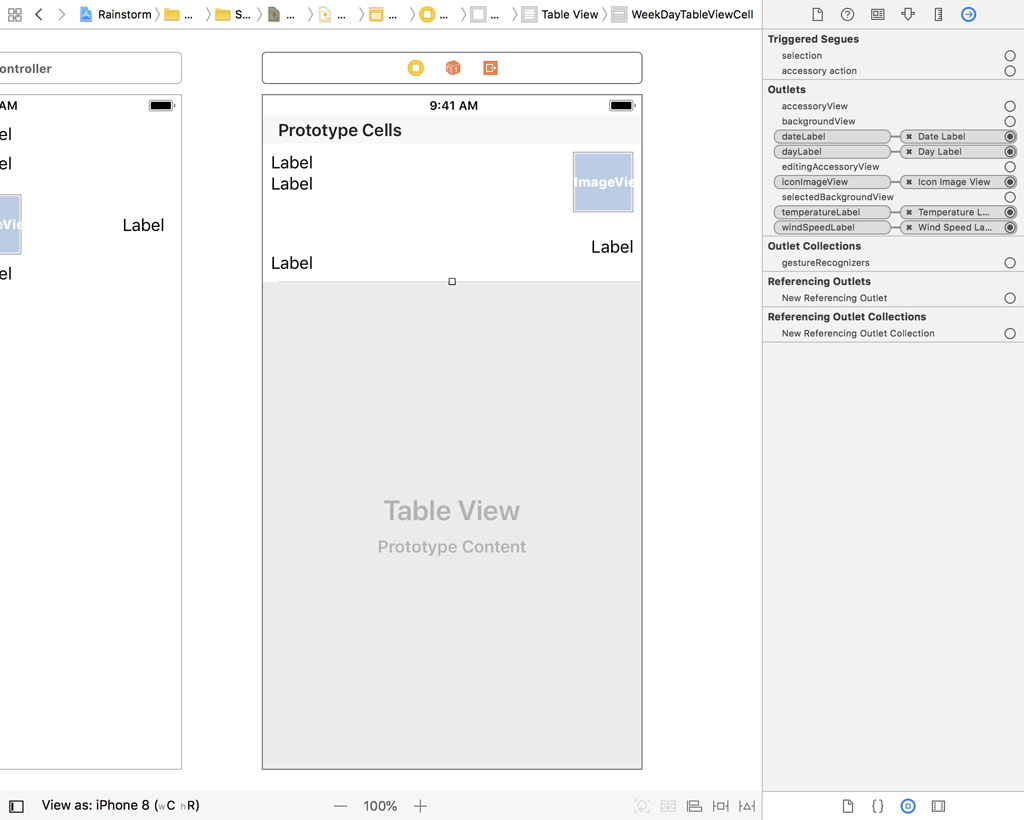Click the accessoryView outlet connection circle

[x=1009, y=106]
